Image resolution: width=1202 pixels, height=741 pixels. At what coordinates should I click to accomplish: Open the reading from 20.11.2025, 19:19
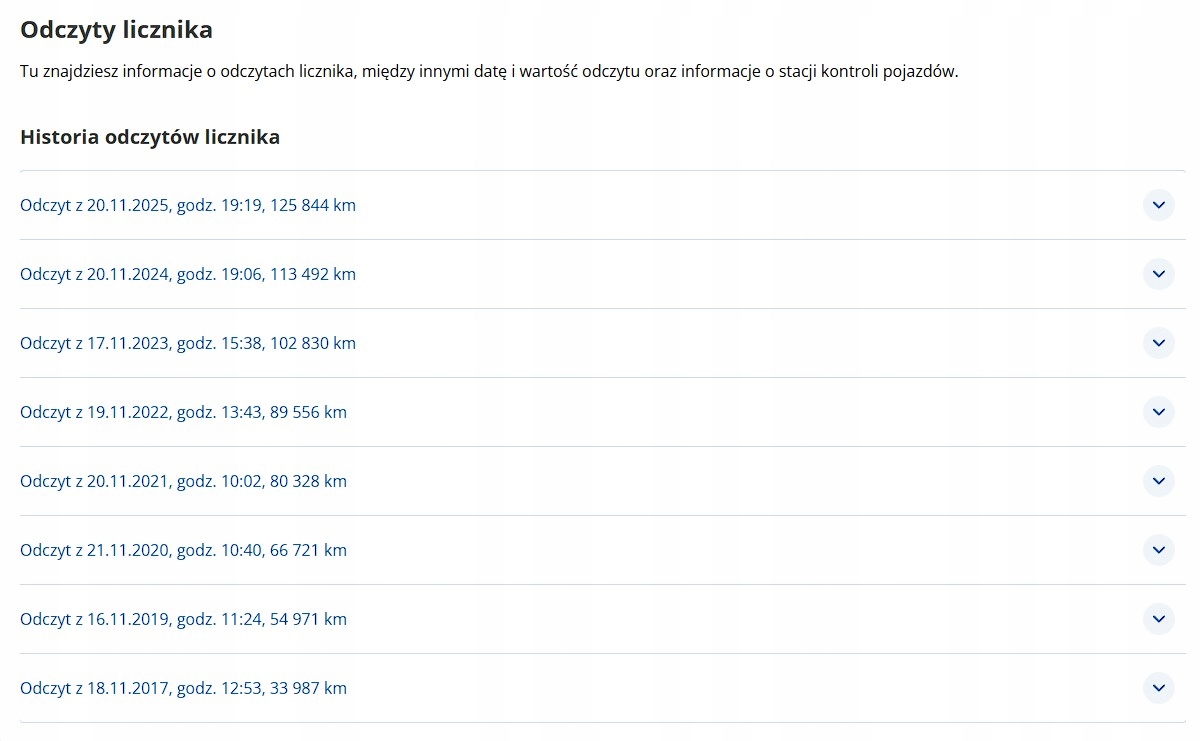188,205
